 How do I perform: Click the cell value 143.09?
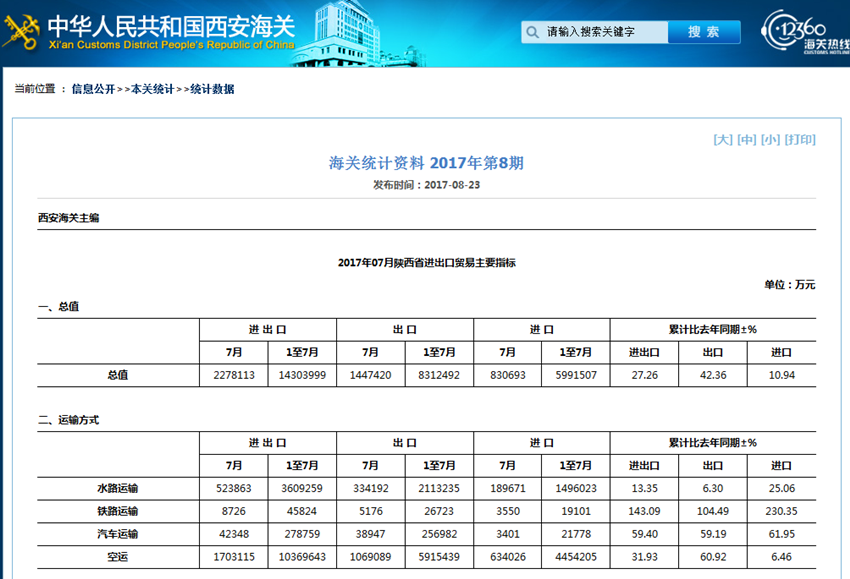point(645,511)
